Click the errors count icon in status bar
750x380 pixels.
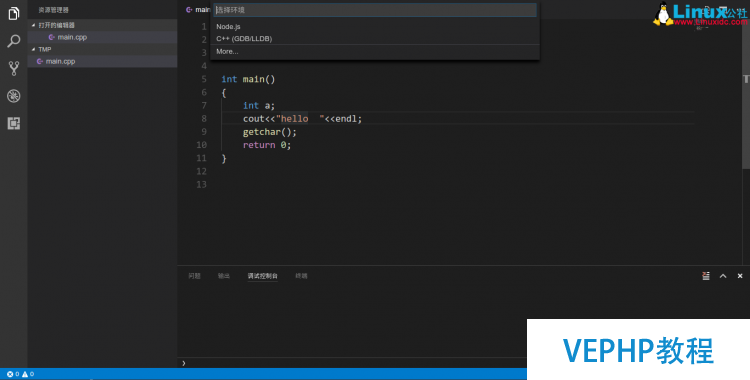point(13,374)
